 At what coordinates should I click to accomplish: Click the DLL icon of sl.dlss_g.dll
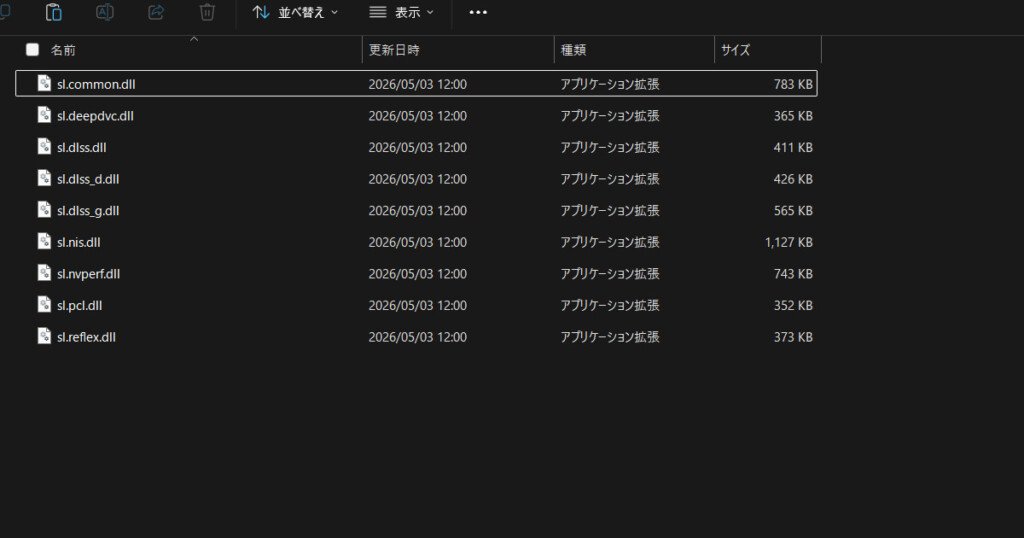(44, 210)
